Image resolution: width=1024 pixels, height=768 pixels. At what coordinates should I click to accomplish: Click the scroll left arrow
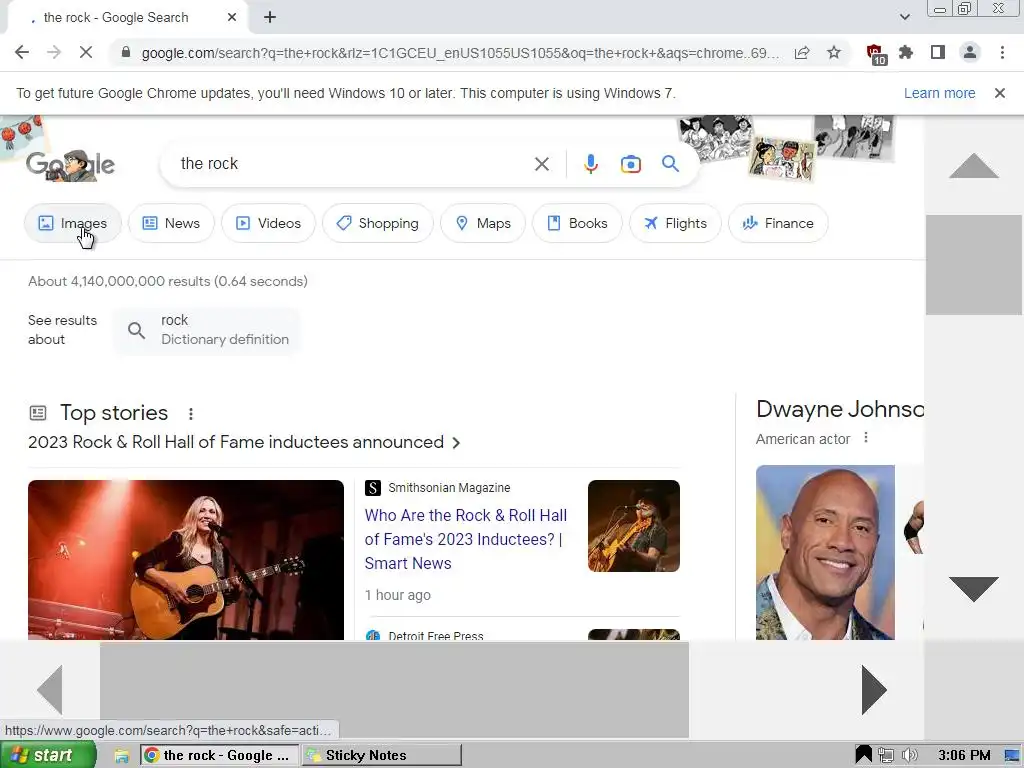point(50,690)
